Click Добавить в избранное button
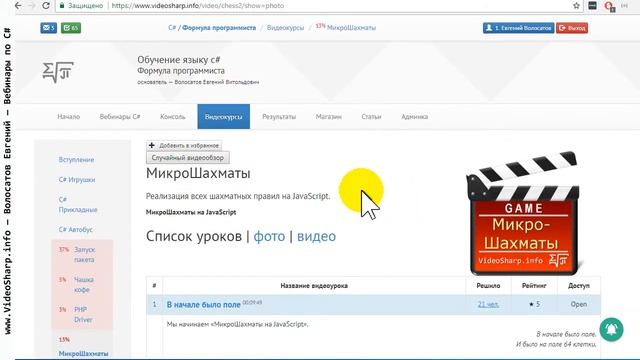The image size is (640, 360). [x=184, y=145]
